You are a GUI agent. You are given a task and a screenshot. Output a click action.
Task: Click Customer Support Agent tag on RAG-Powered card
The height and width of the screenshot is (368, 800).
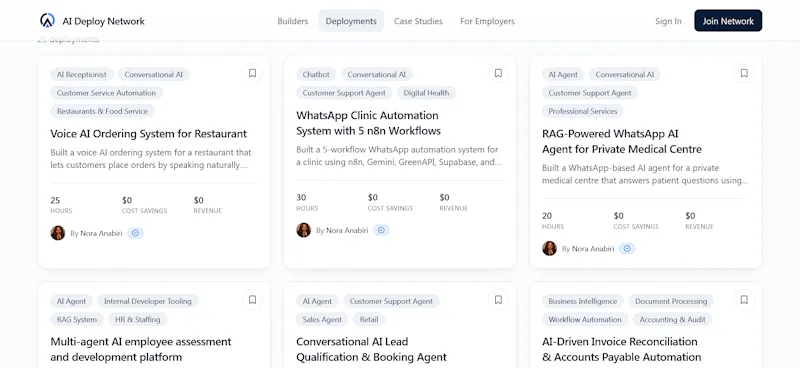(590, 93)
